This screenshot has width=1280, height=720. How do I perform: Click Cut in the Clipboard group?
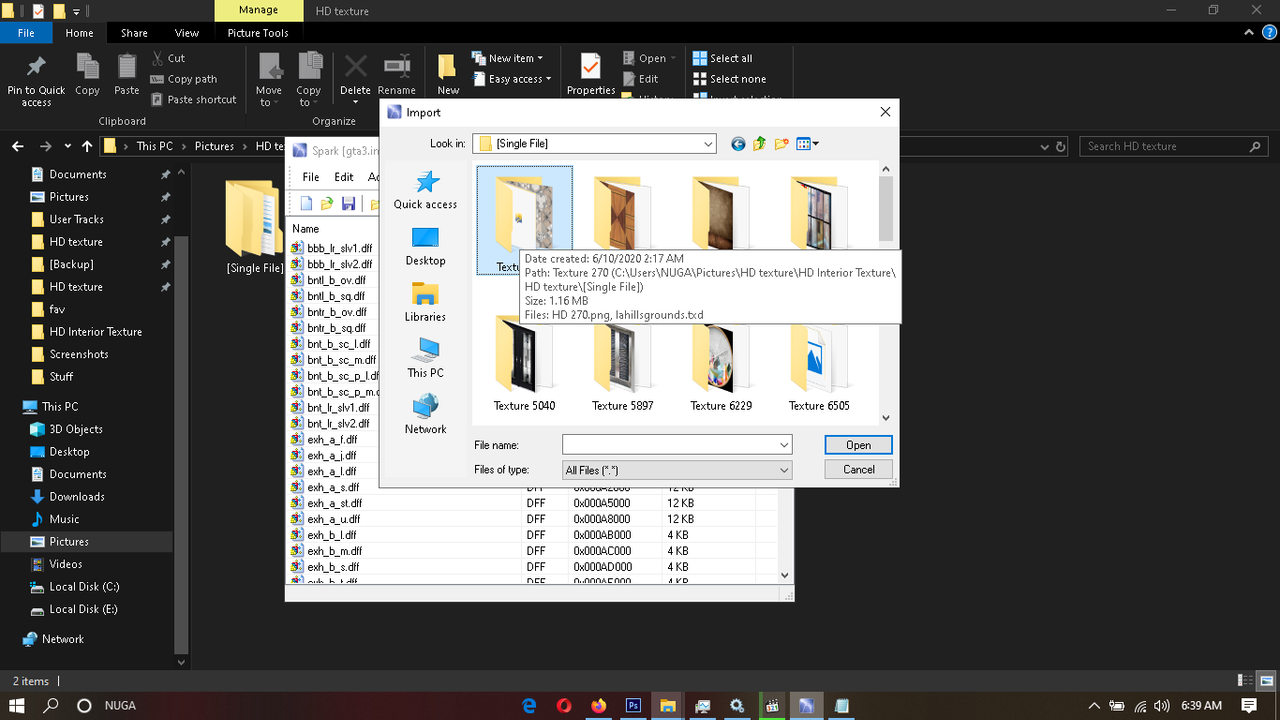pyautogui.click(x=168, y=58)
